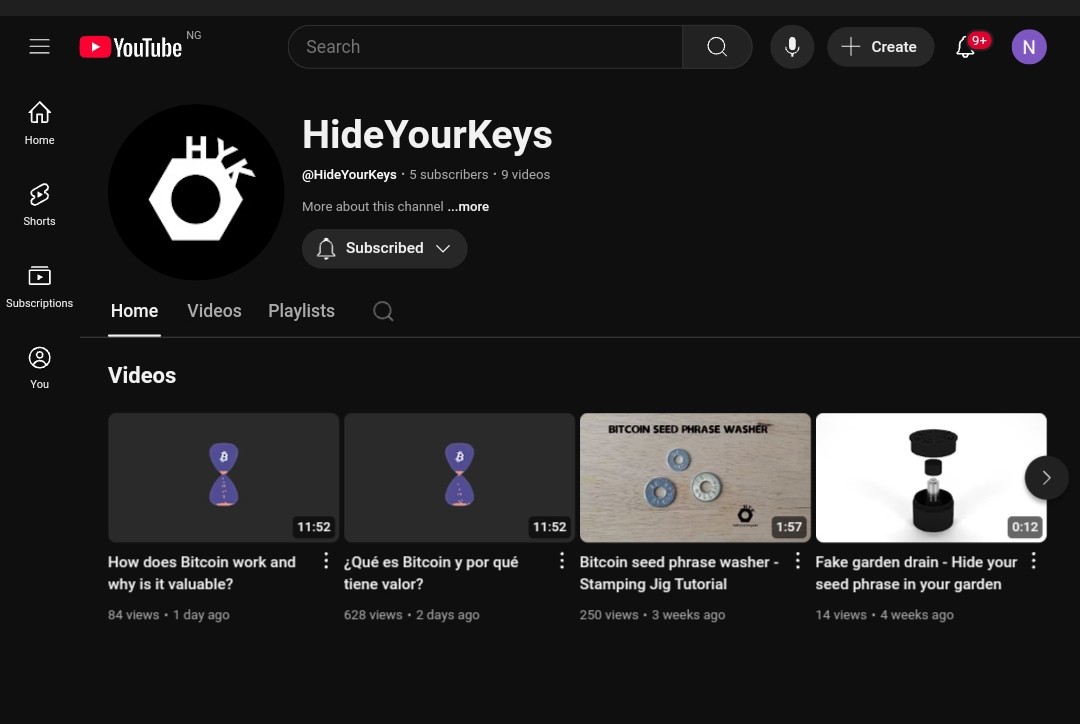Image resolution: width=1080 pixels, height=724 pixels.
Task: Open options for "¿Qué es Bitcoin" video
Action: (x=562, y=561)
